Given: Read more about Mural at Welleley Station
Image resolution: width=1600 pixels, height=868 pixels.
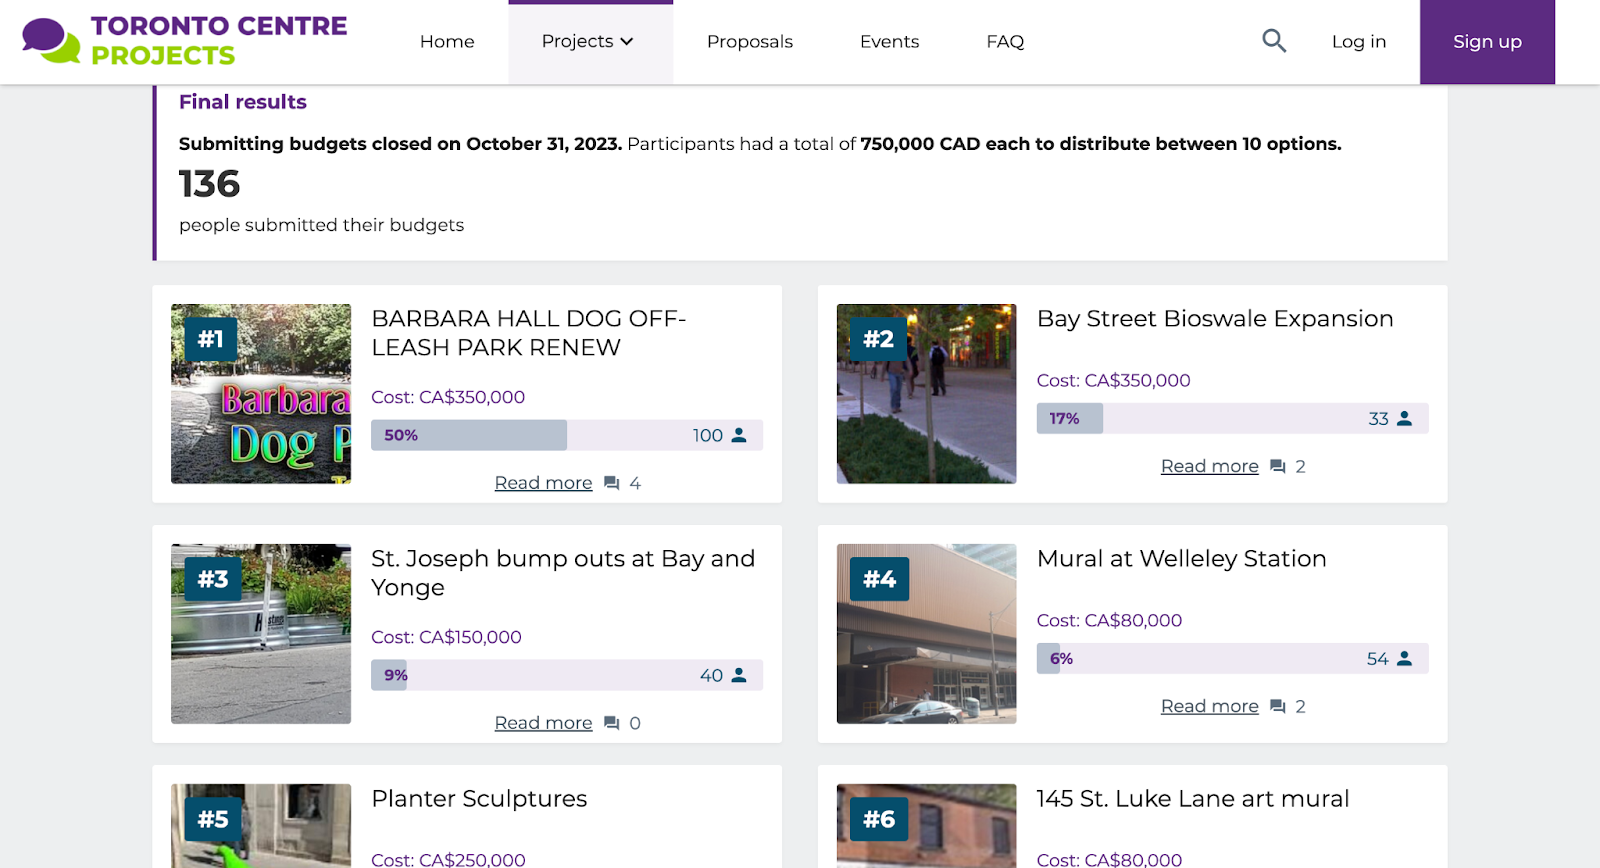Looking at the screenshot, I should [1209, 706].
